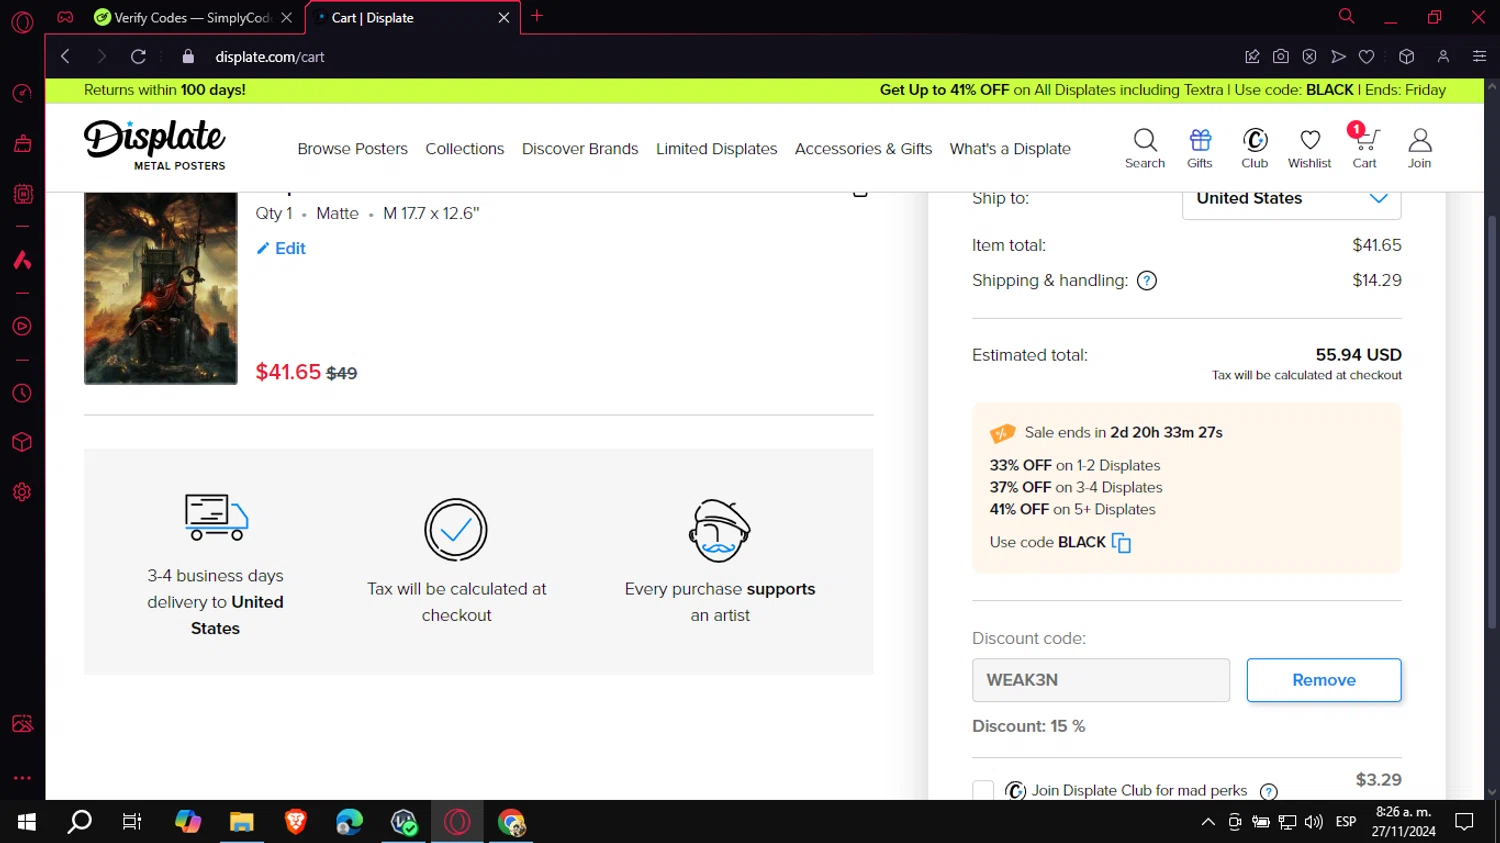Click the Opera sidebar three-dots more icon
1500x843 pixels.
(x=22, y=777)
